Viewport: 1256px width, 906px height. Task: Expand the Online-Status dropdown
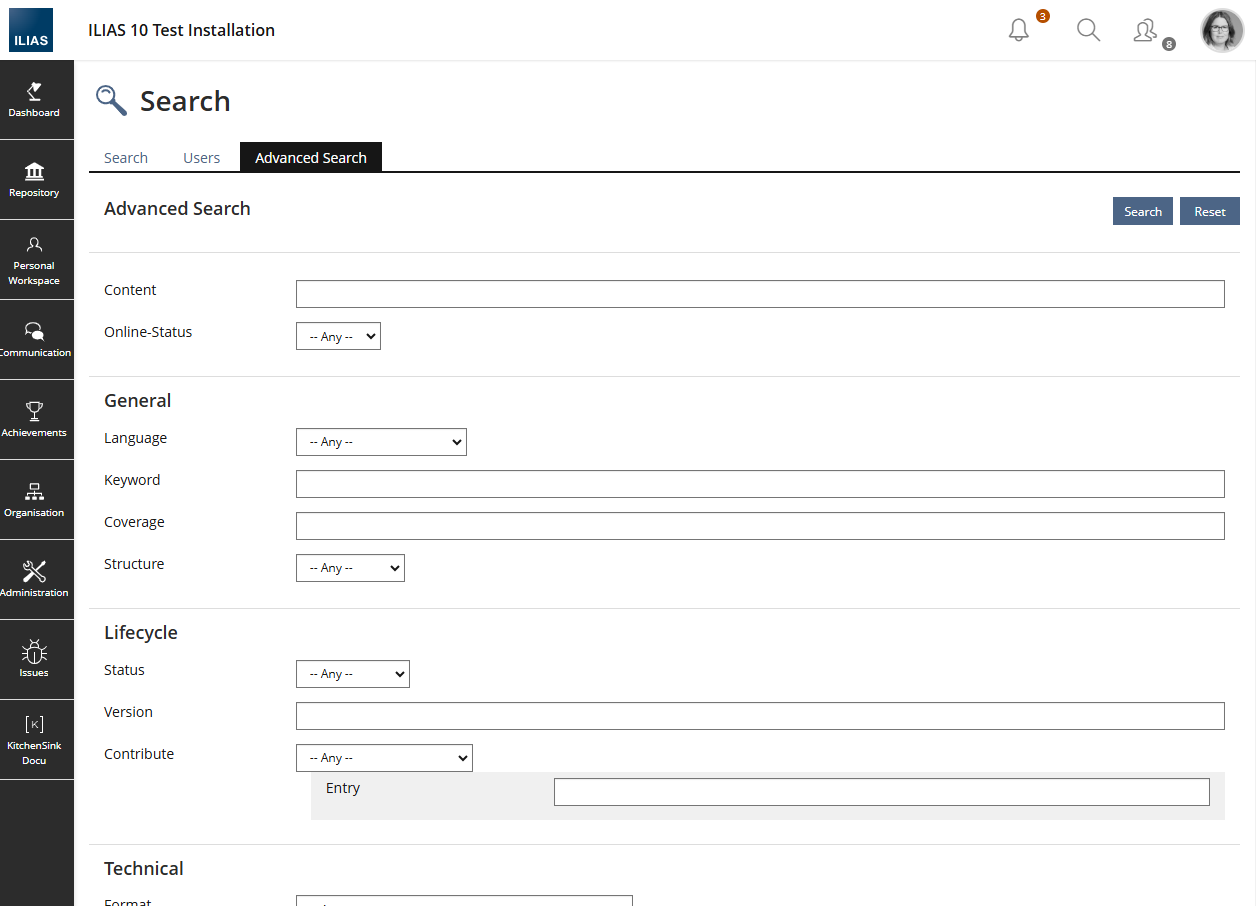point(338,337)
